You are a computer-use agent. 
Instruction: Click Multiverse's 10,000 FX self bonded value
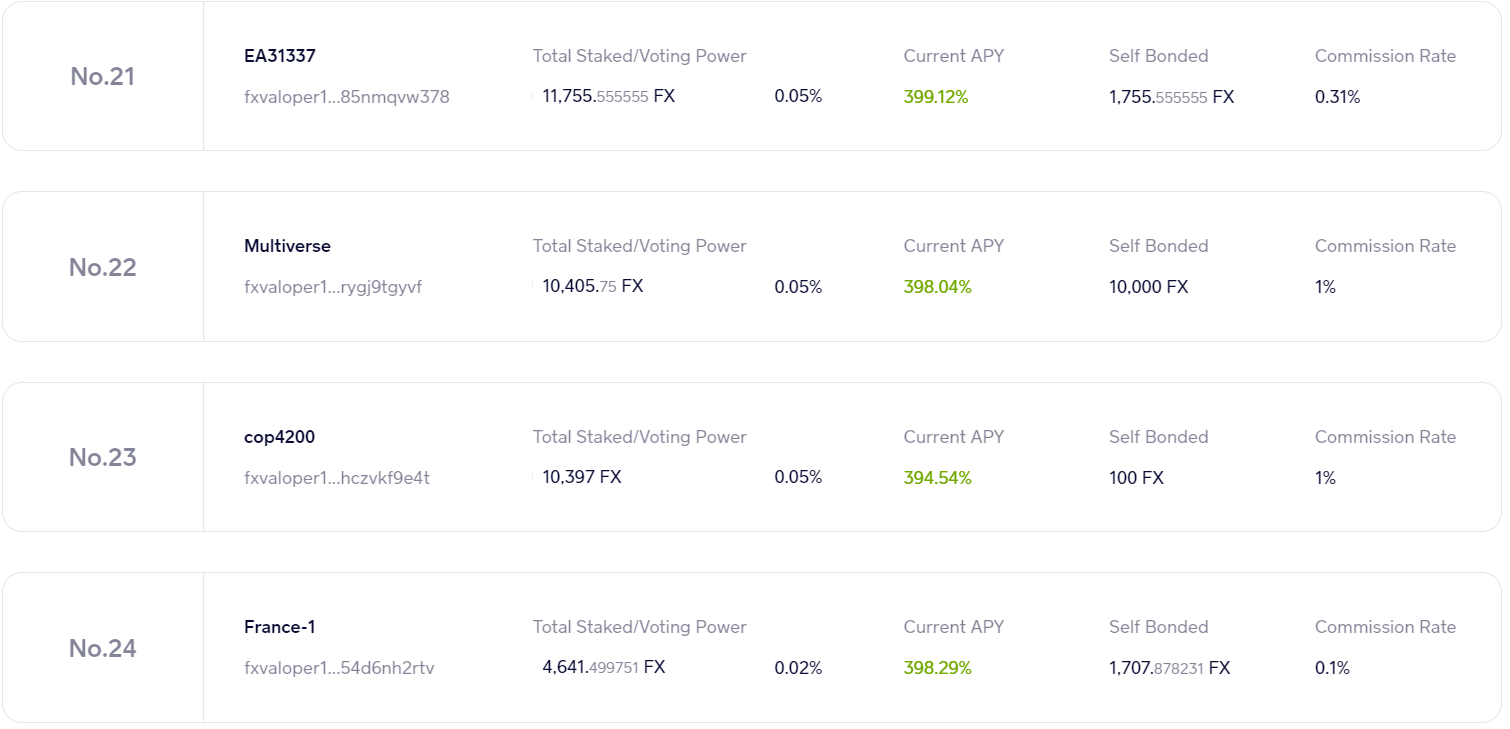click(x=1148, y=287)
